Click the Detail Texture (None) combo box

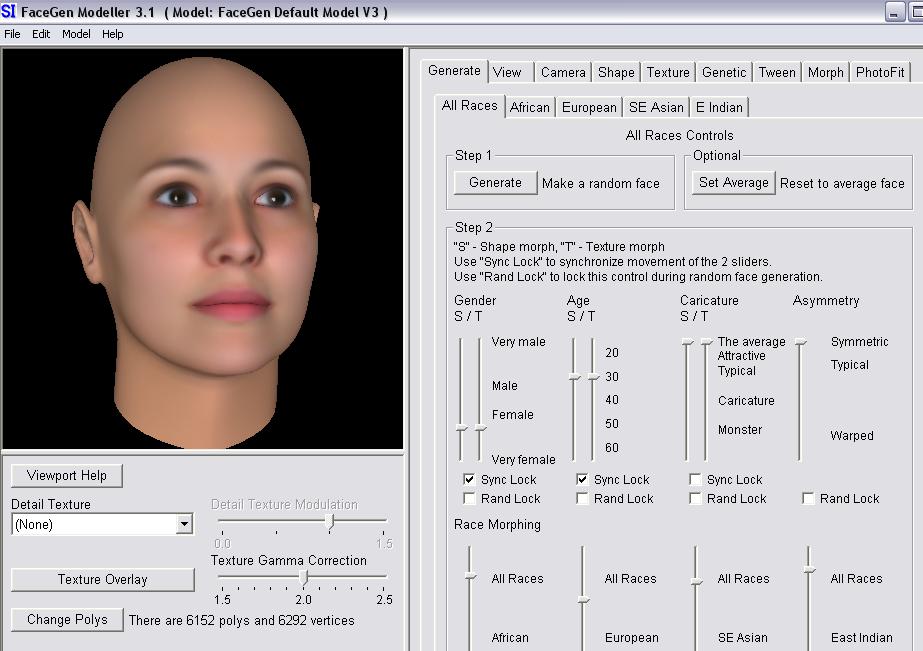[x=102, y=524]
